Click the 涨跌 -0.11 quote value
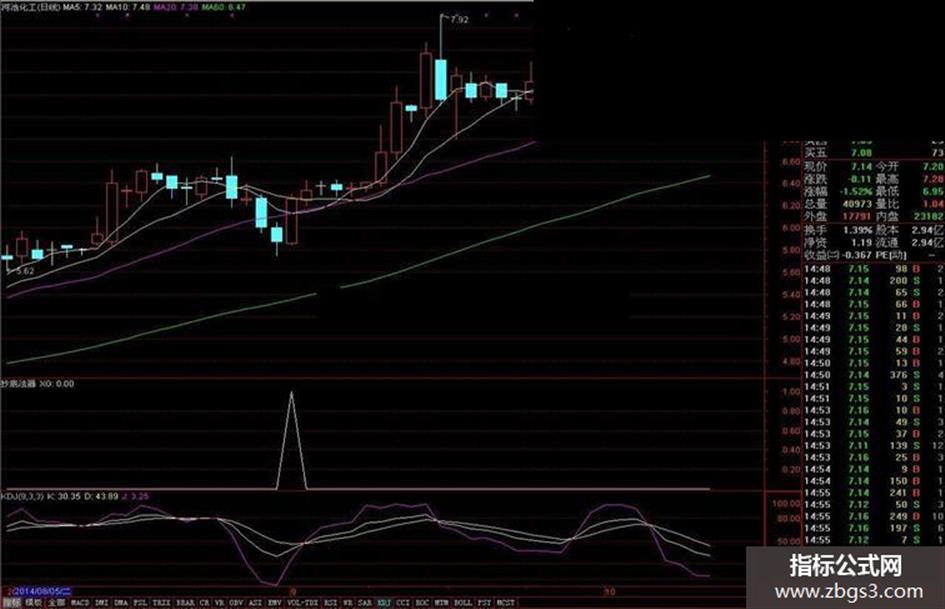This screenshot has width=945, height=609. [x=861, y=179]
